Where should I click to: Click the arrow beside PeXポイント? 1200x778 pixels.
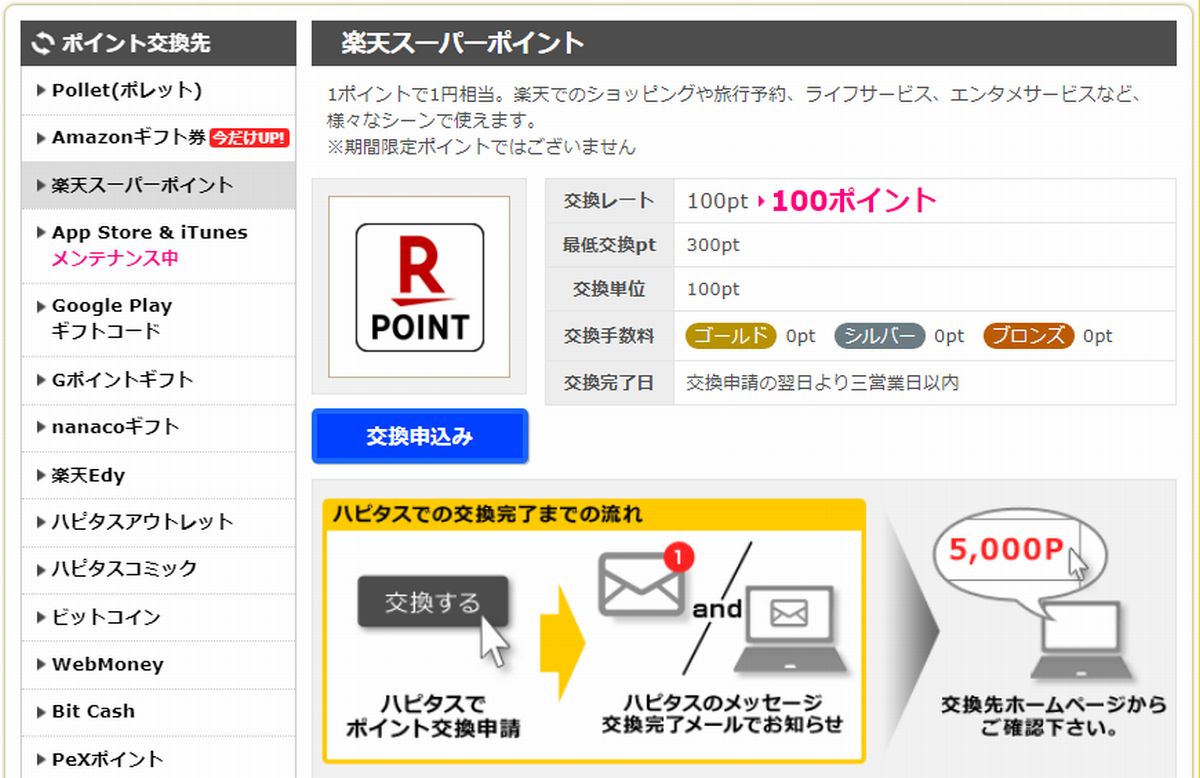pos(41,759)
